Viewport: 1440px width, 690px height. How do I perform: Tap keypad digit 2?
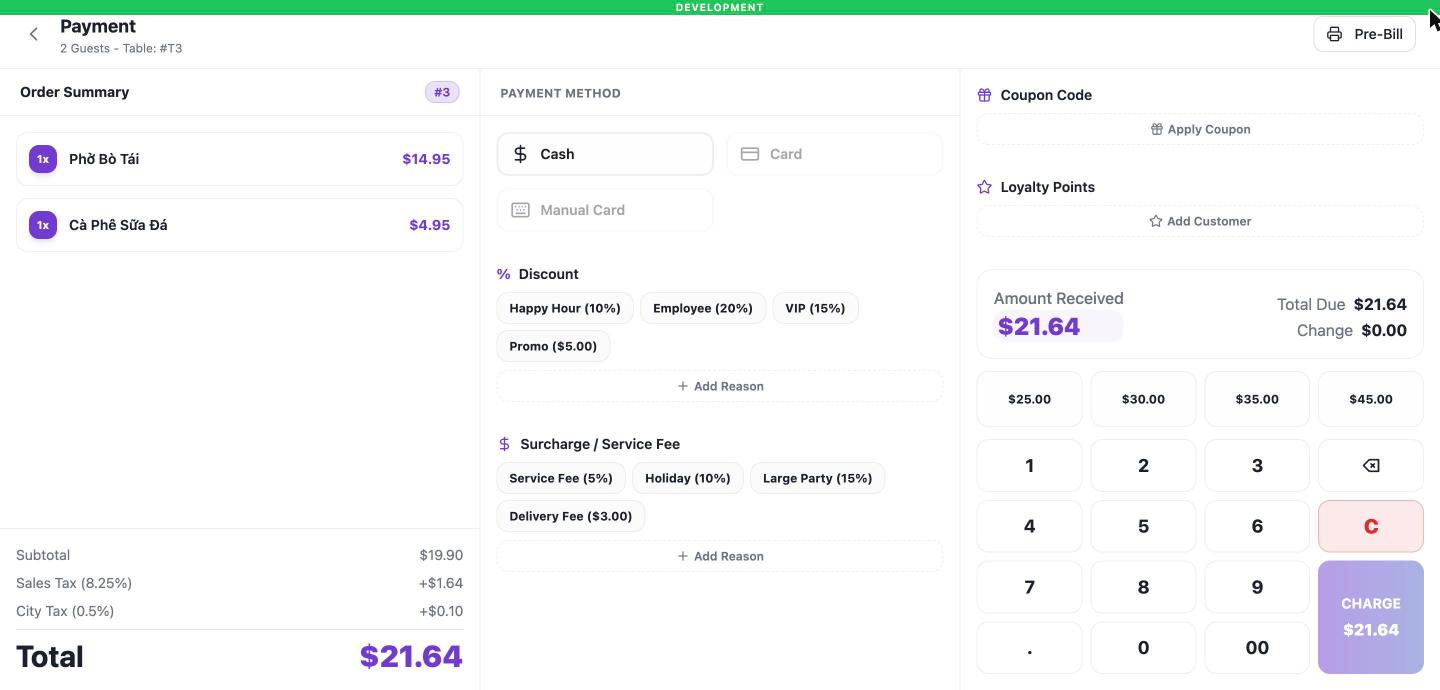click(x=1143, y=465)
